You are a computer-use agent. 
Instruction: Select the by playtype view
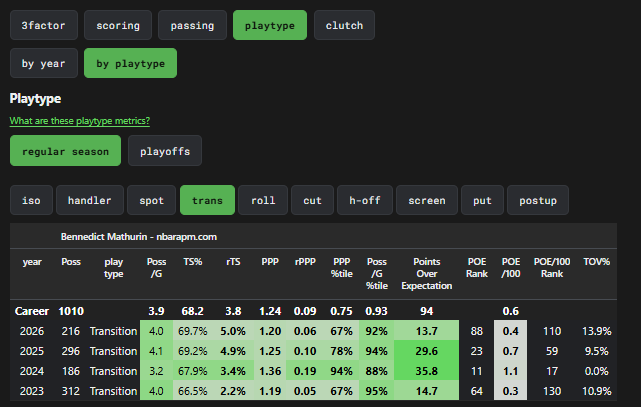point(130,63)
